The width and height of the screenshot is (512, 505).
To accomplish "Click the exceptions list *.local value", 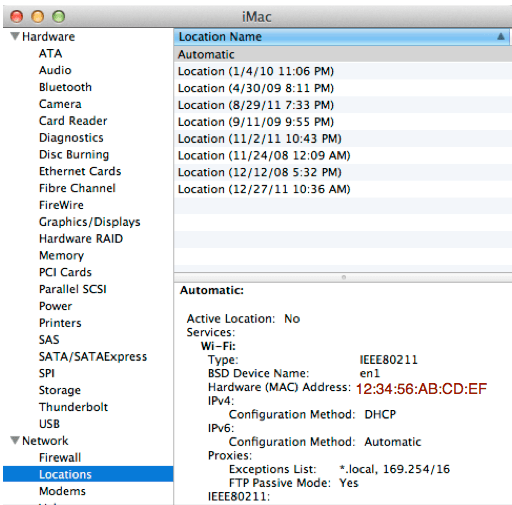I will pos(395,469).
